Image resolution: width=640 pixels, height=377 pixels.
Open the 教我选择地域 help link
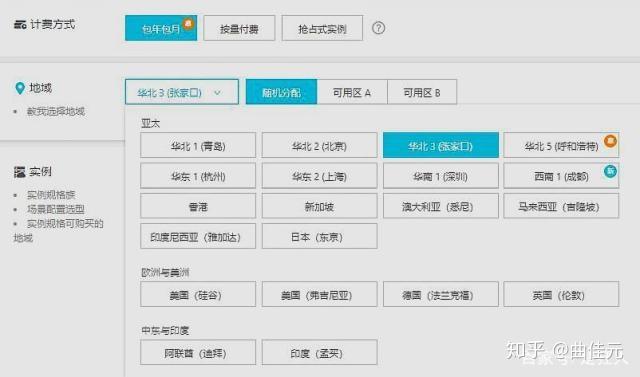point(56,111)
